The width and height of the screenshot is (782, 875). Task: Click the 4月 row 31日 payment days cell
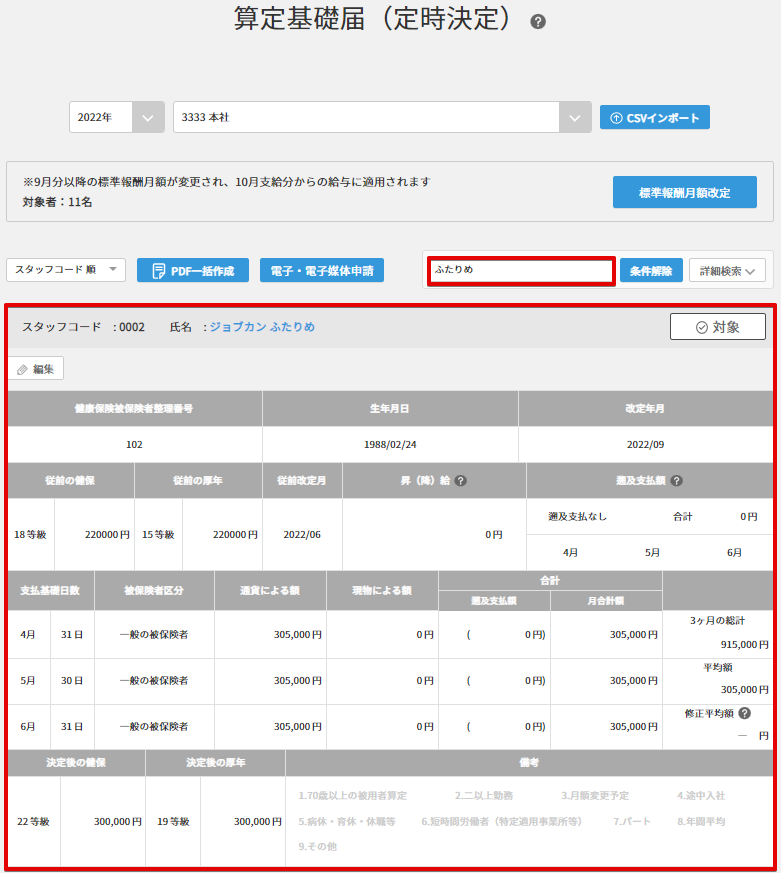pos(72,634)
